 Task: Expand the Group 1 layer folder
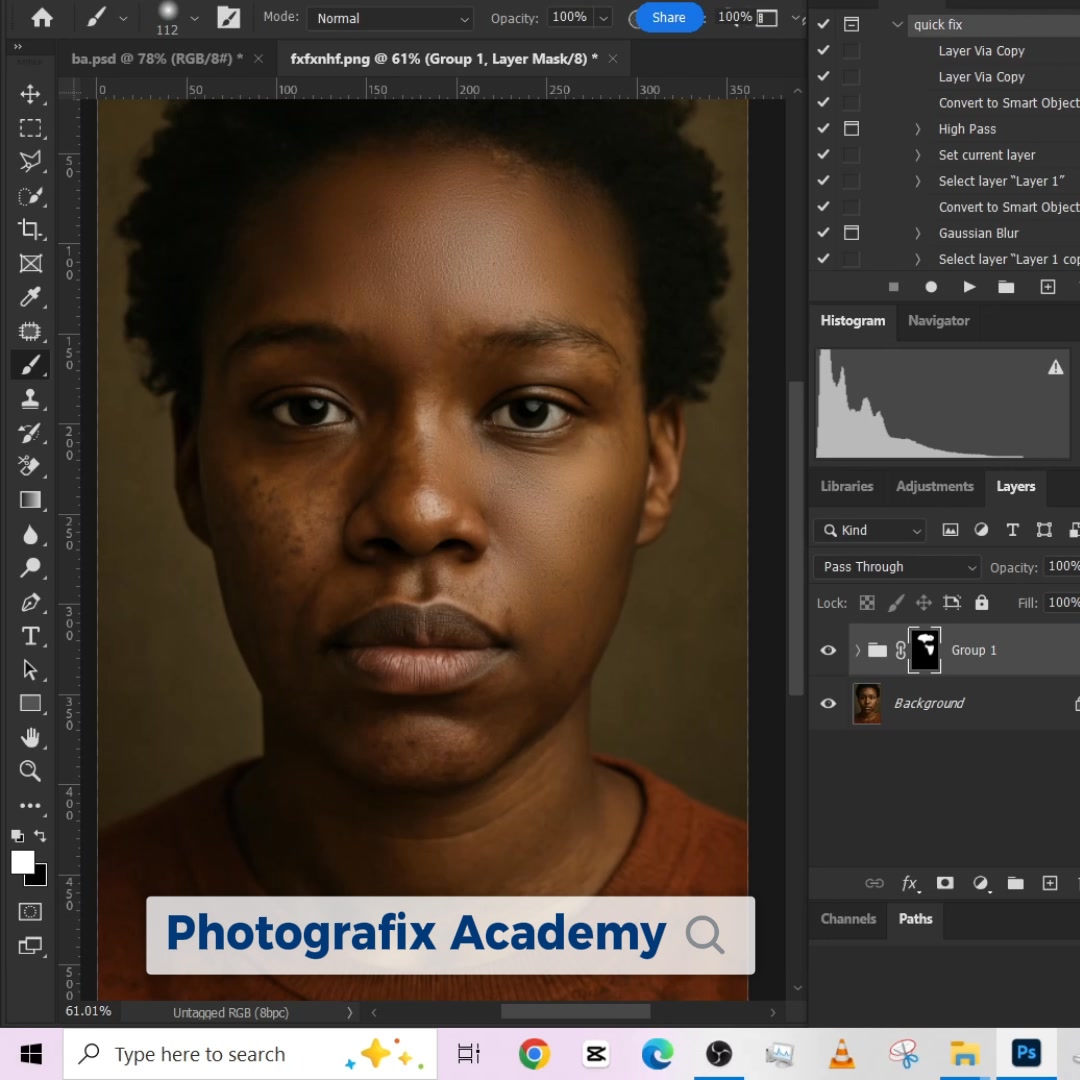(x=857, y=650)
